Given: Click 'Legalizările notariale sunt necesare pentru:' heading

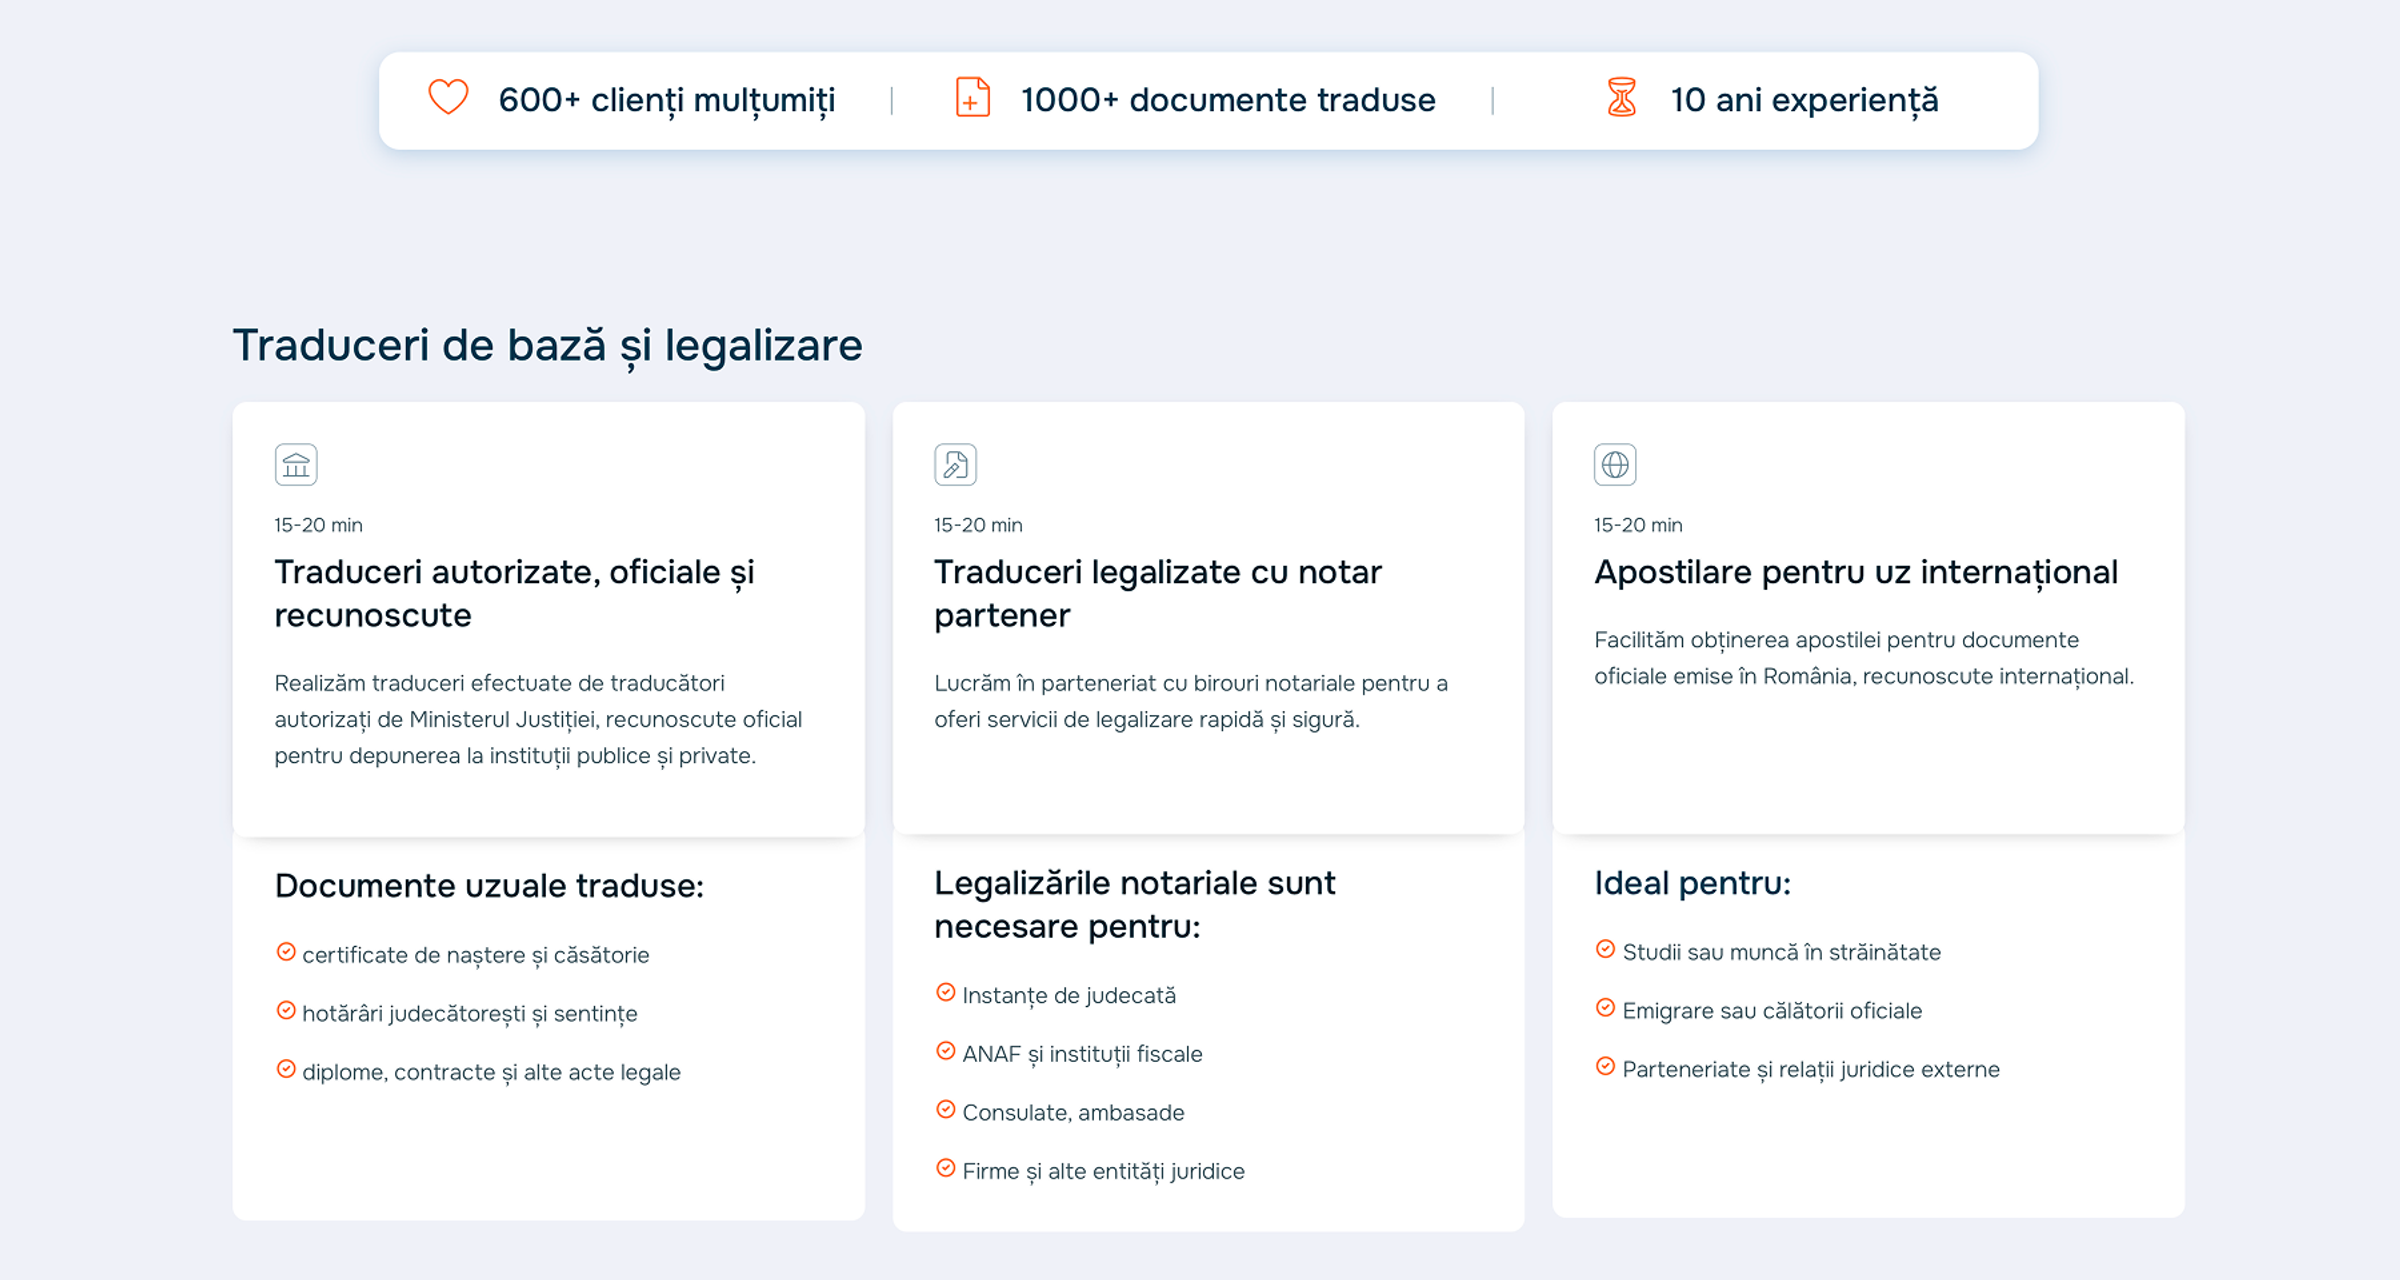Looking at the screenshot, I should (1134, 905).
